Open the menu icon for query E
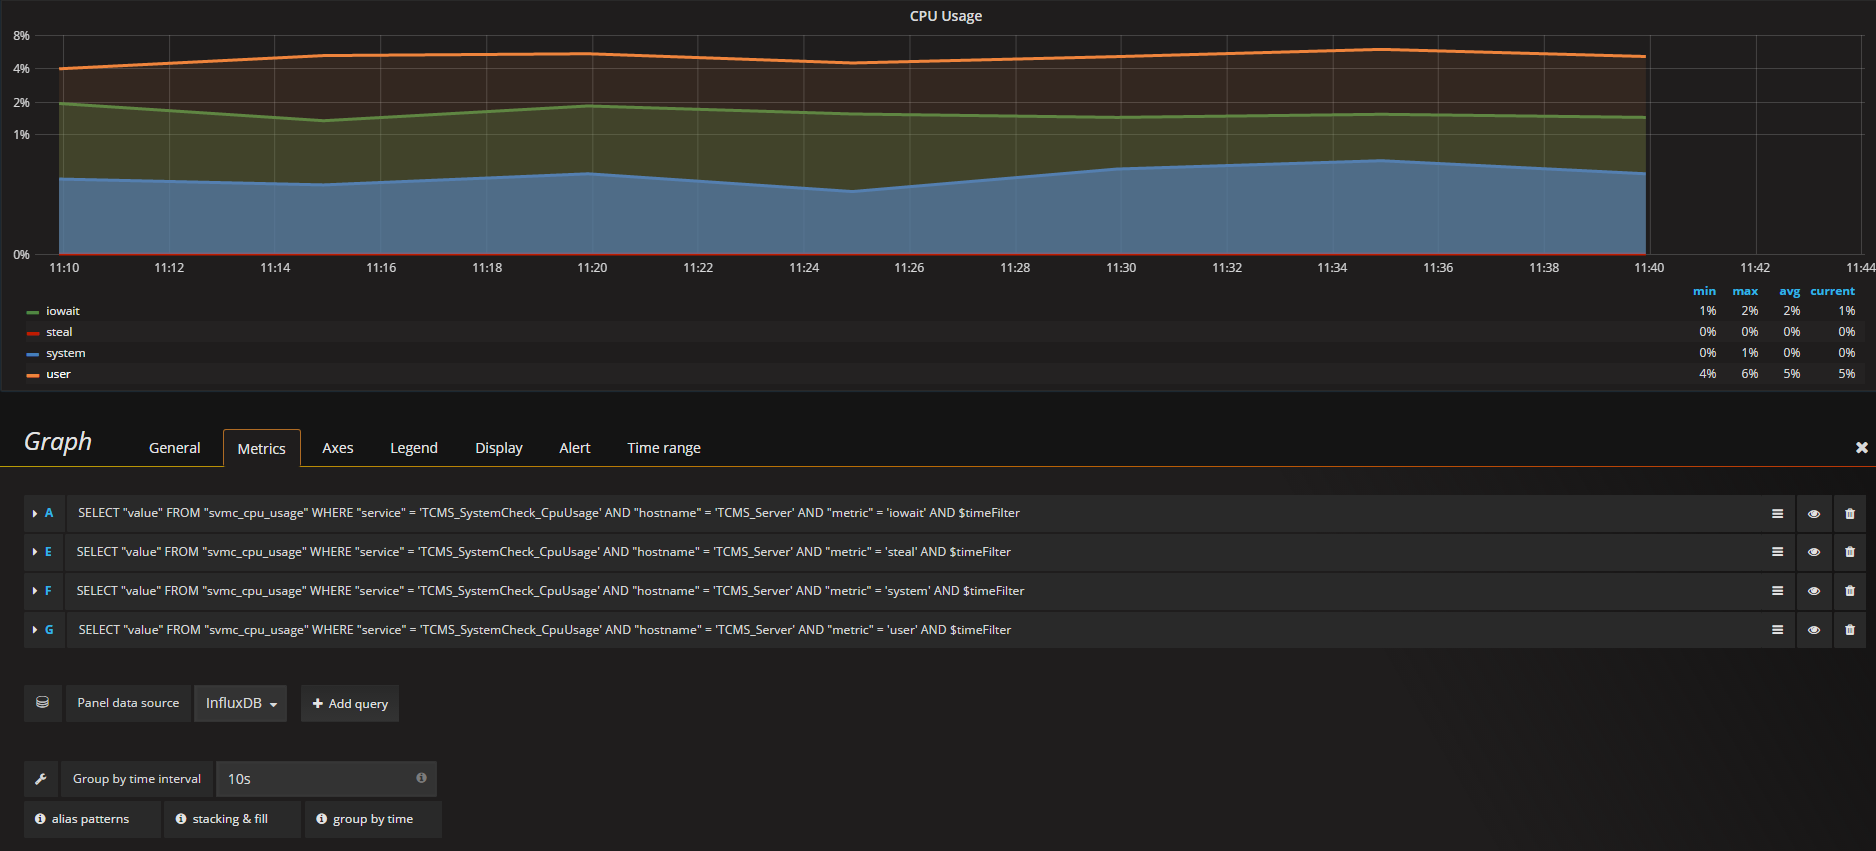The width and height of the screenshot is (1876, 851). click(1777, 552)
